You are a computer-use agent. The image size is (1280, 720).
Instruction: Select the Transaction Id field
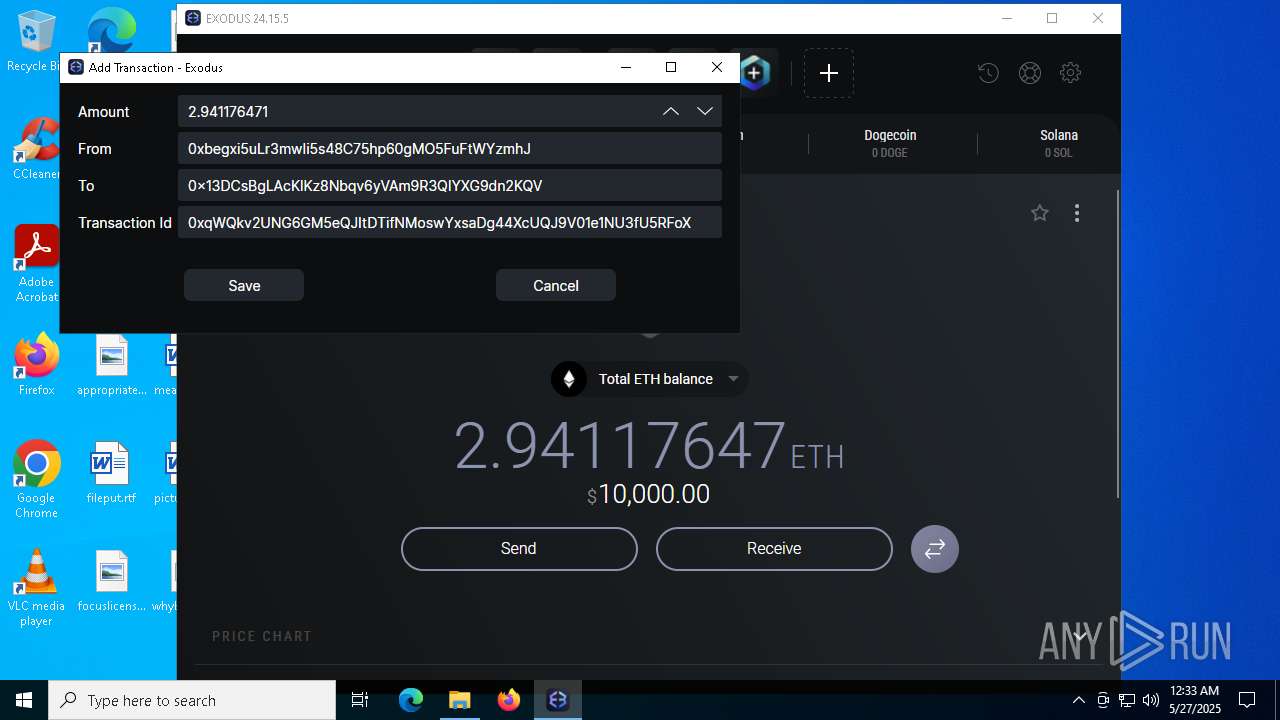(450, 222)
